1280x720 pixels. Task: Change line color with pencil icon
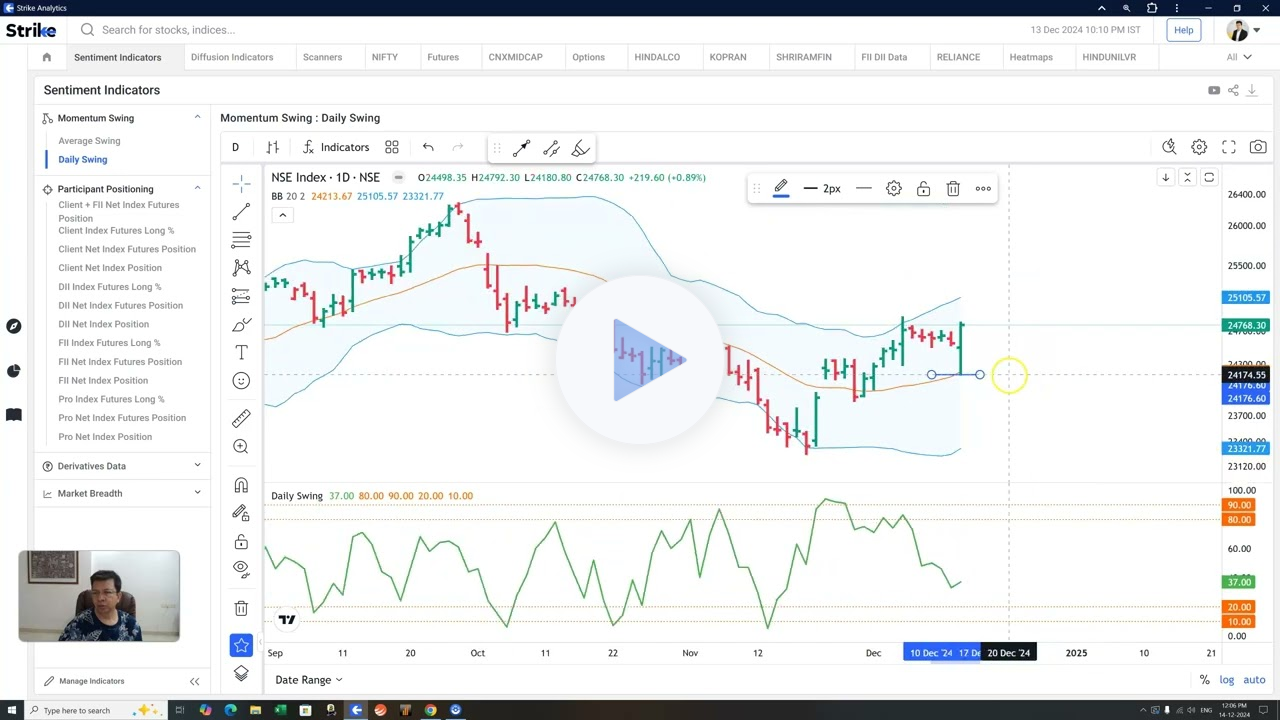781,188
